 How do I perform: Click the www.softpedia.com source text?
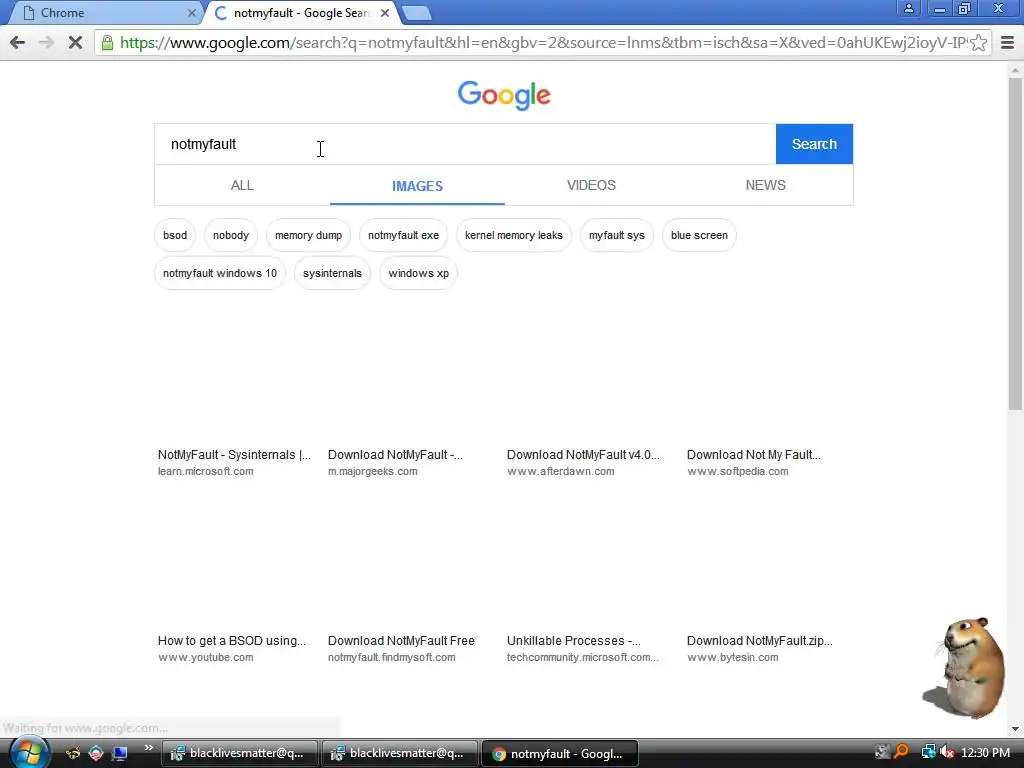click(737, 472)
